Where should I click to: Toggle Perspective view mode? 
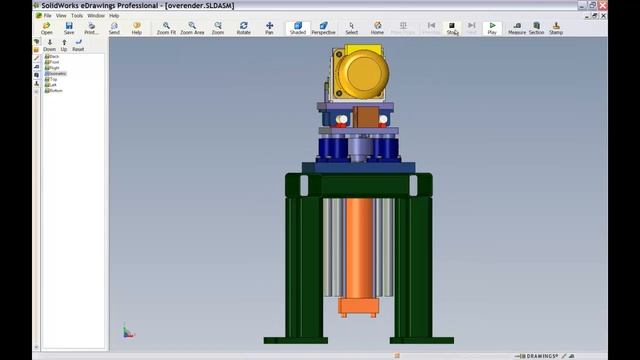point(323,28)
